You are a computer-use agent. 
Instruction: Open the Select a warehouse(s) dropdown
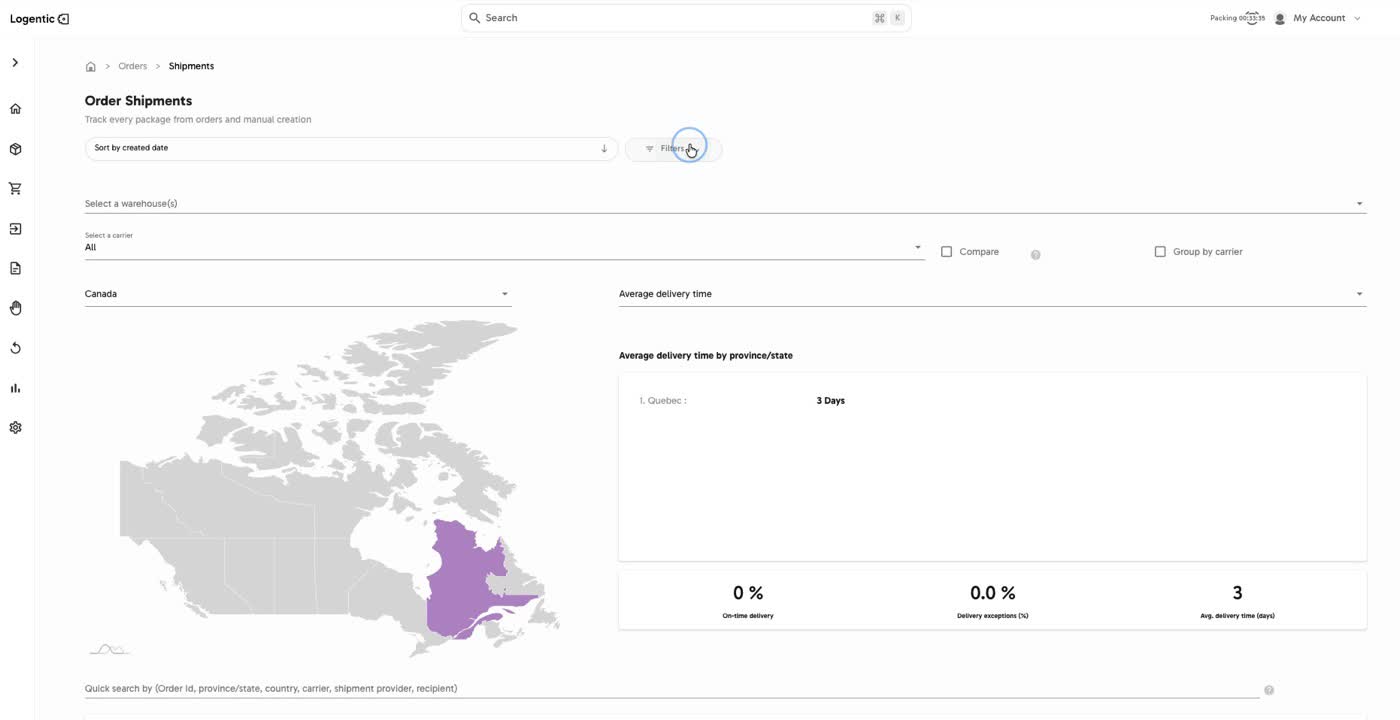click(x=725, y=204)
